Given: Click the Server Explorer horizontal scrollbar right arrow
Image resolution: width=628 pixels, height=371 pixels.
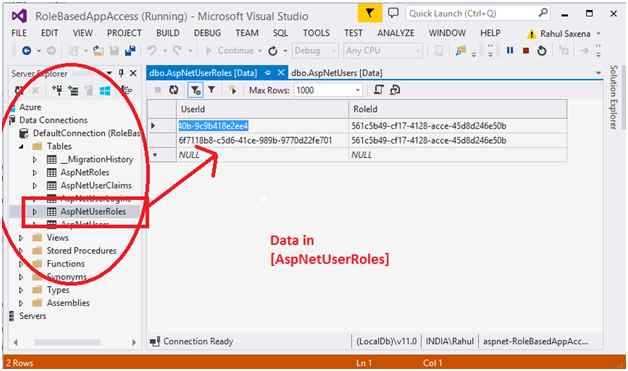Looking at the screenshot, I should point(134,343).
